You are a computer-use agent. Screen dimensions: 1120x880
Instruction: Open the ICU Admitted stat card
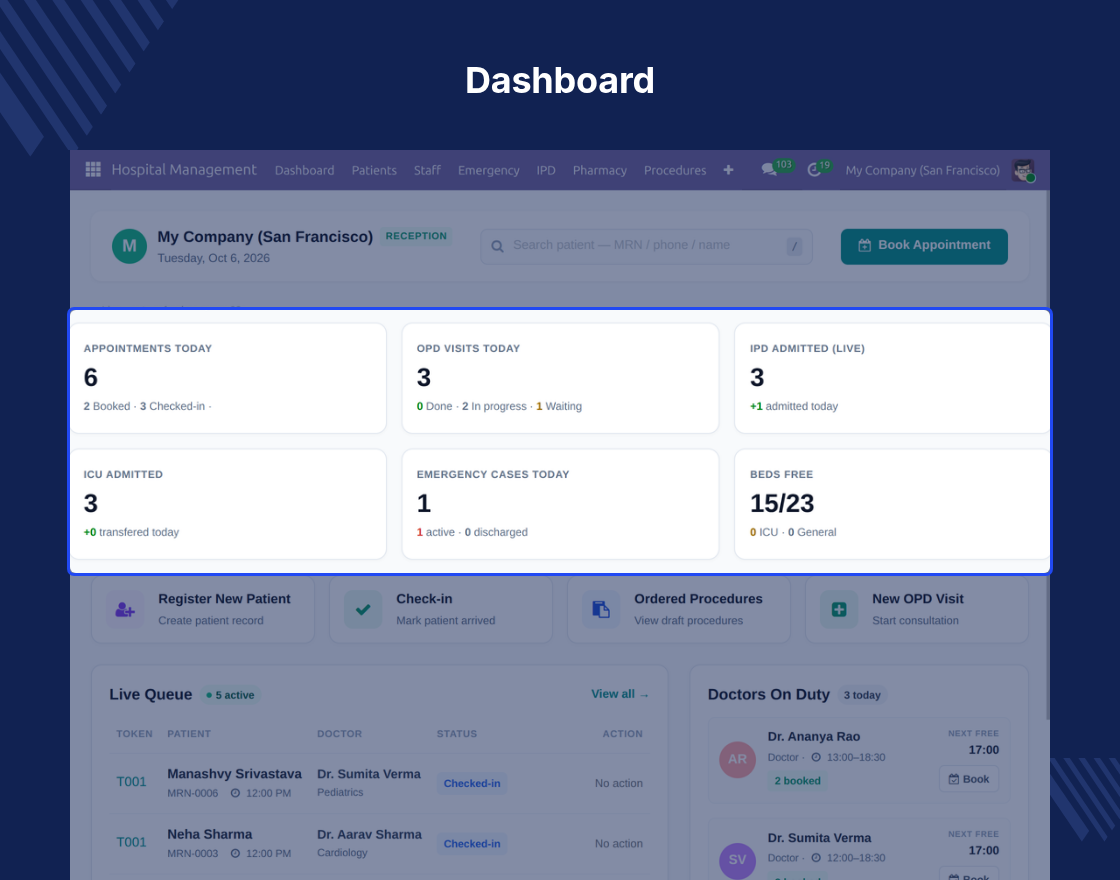228,504
